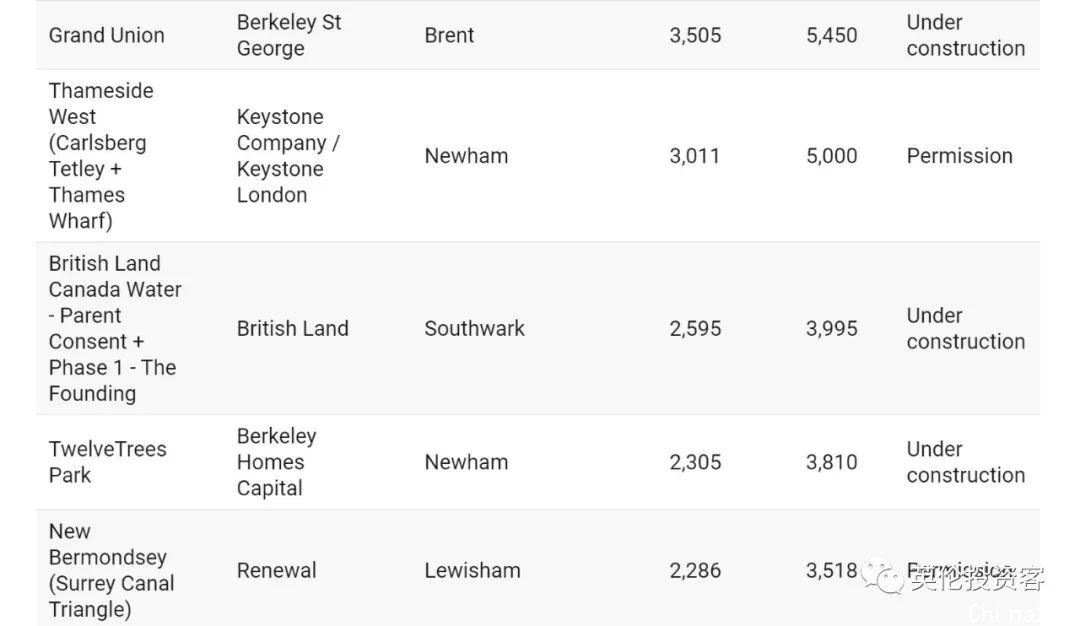Click the Southwark borough cell
This screenshot has height=626, width=1080.
coord(475,328)
